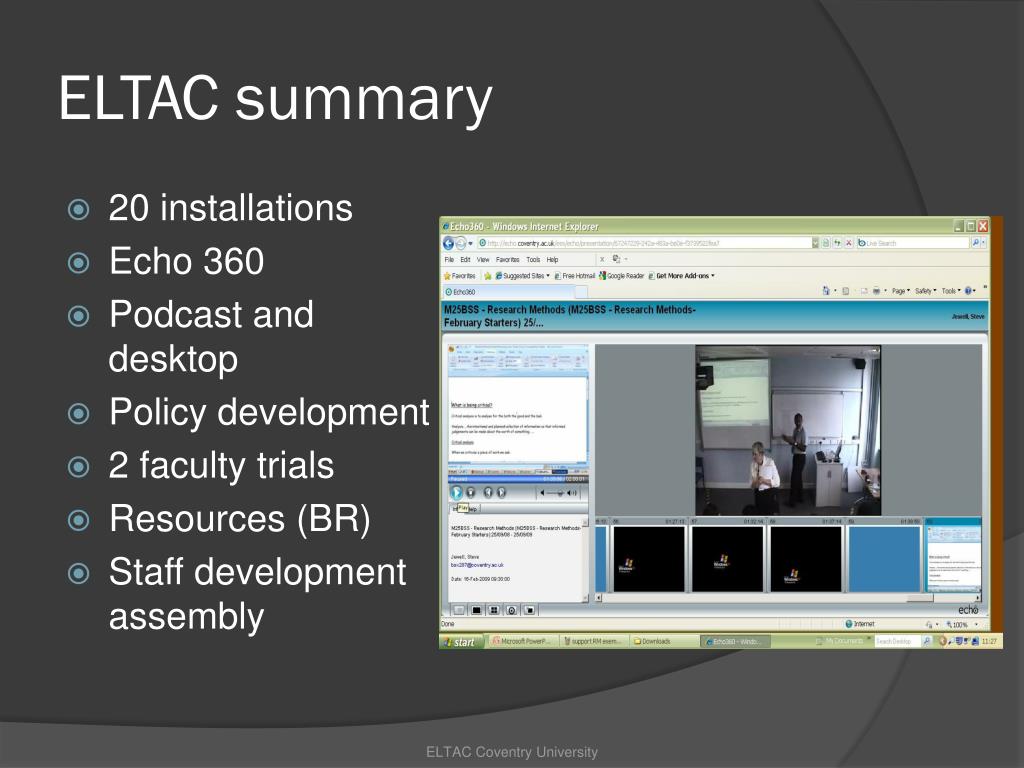Open the blue Help question-mark dropdown
Image resolution: width=1024 pixels, height=768 pixels.
970,291
